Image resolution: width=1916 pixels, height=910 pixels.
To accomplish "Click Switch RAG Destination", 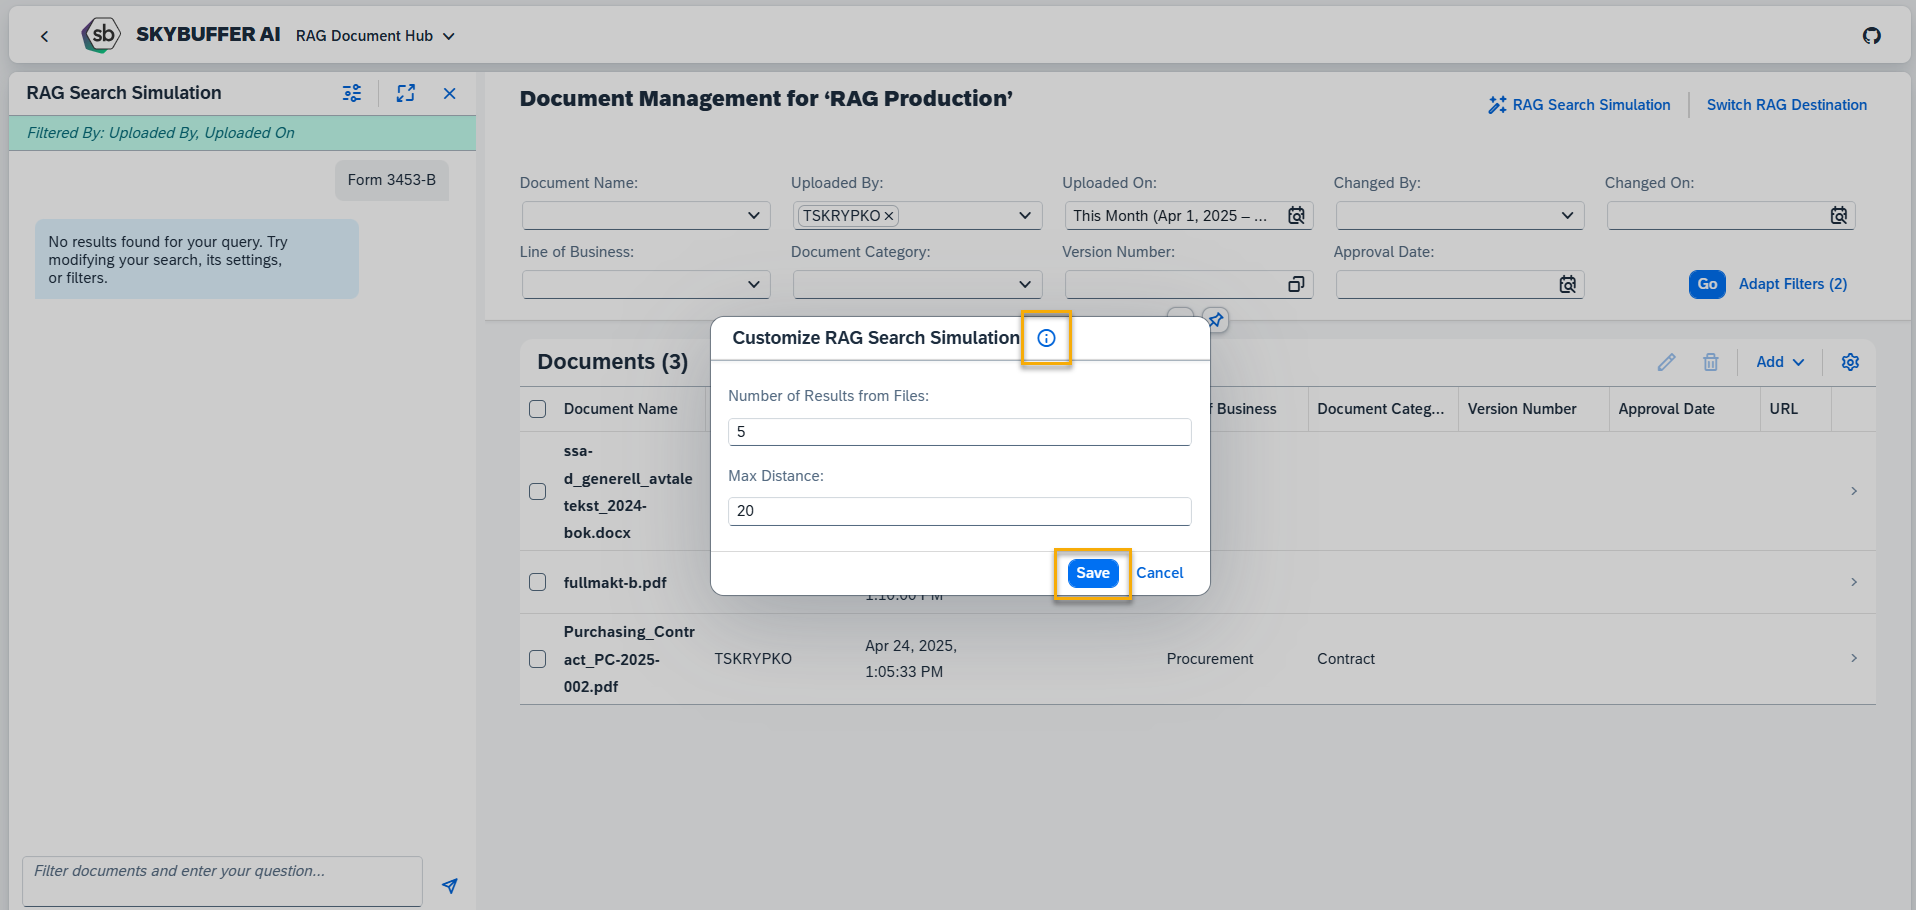I will [x=1786, y=105].
